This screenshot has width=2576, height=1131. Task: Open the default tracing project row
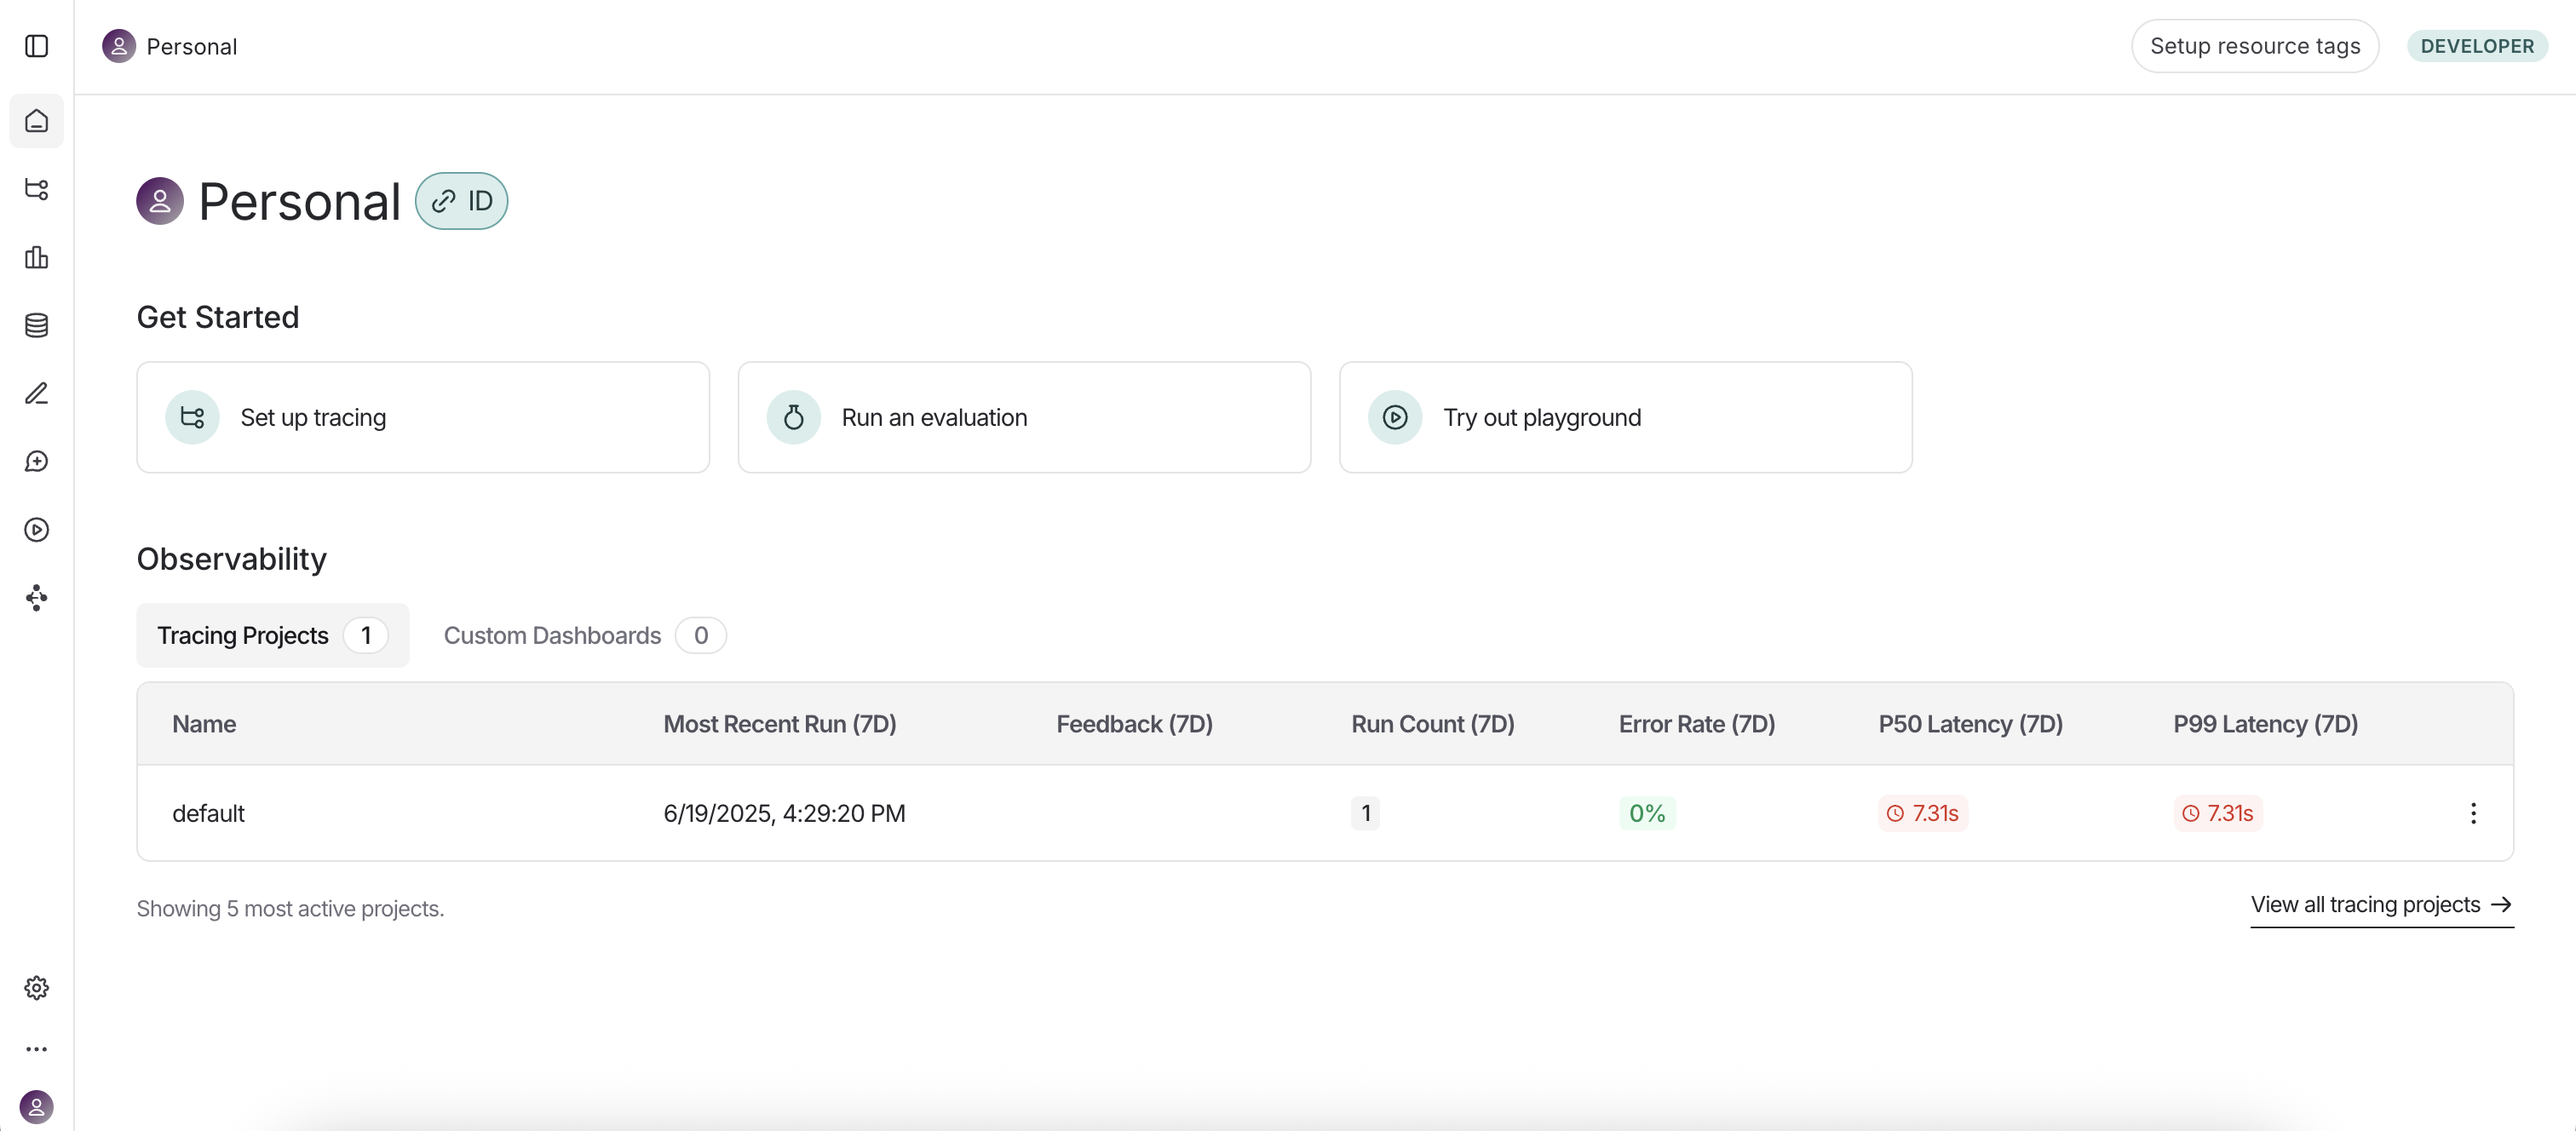click(208, 813)
